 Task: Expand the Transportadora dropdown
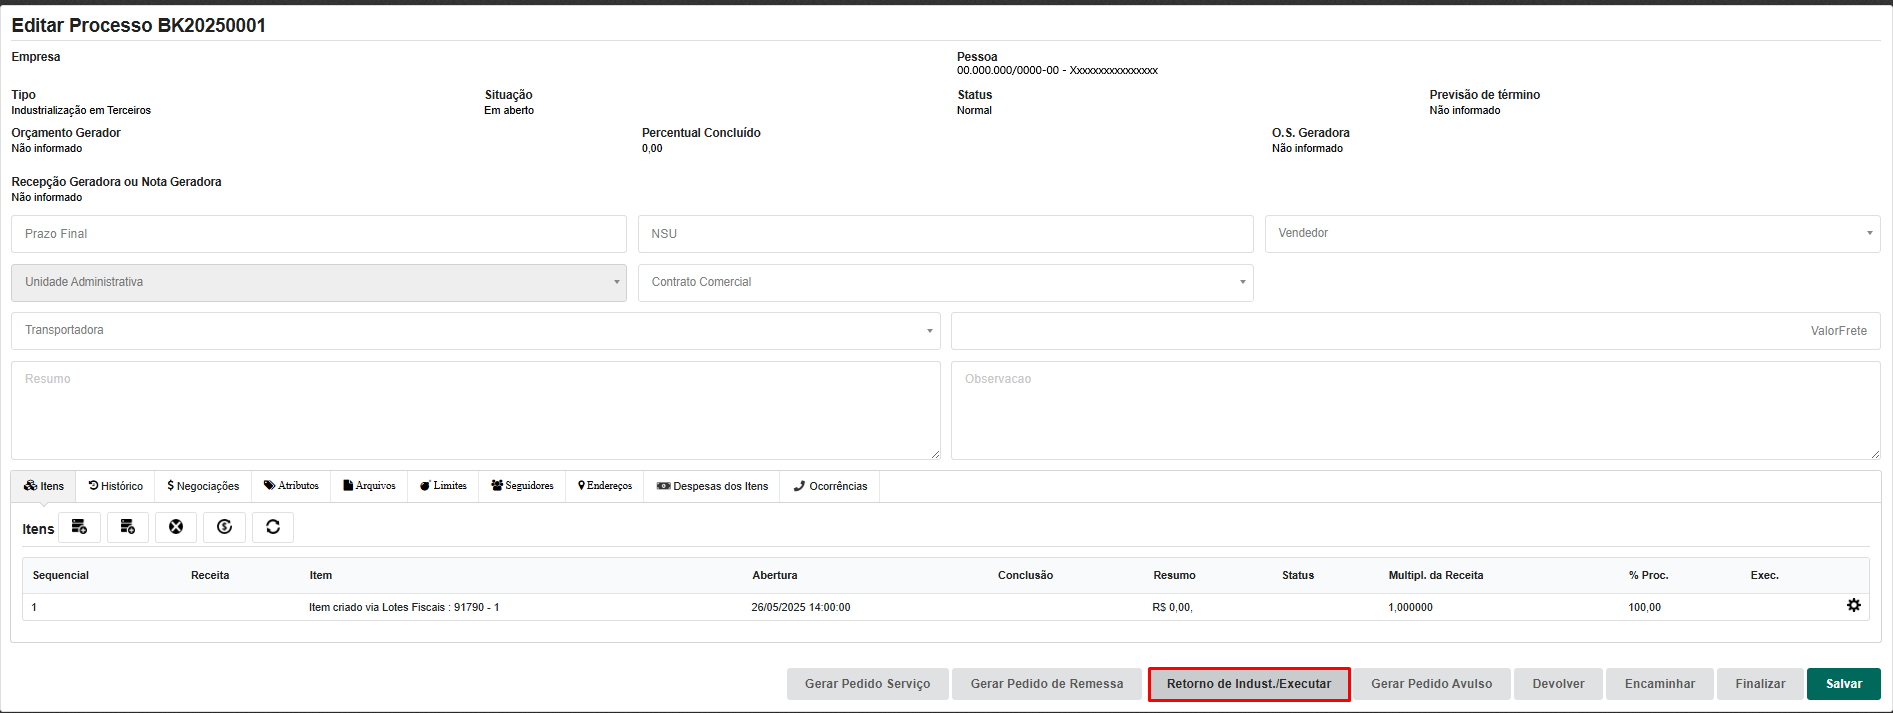tap(475, 331)
